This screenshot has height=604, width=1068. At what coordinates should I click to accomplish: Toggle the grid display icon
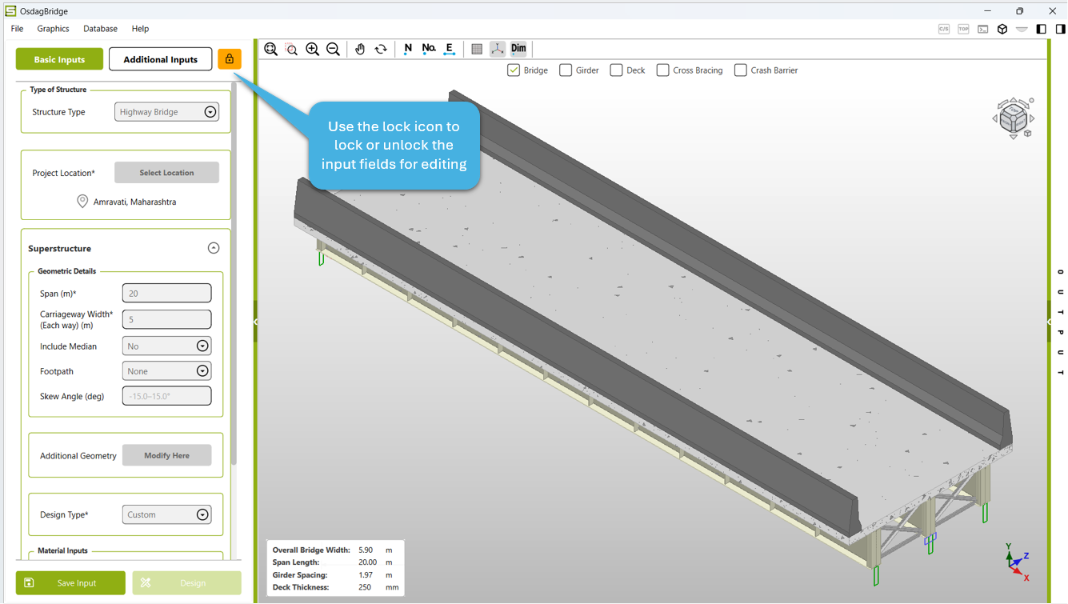point(477,49)
